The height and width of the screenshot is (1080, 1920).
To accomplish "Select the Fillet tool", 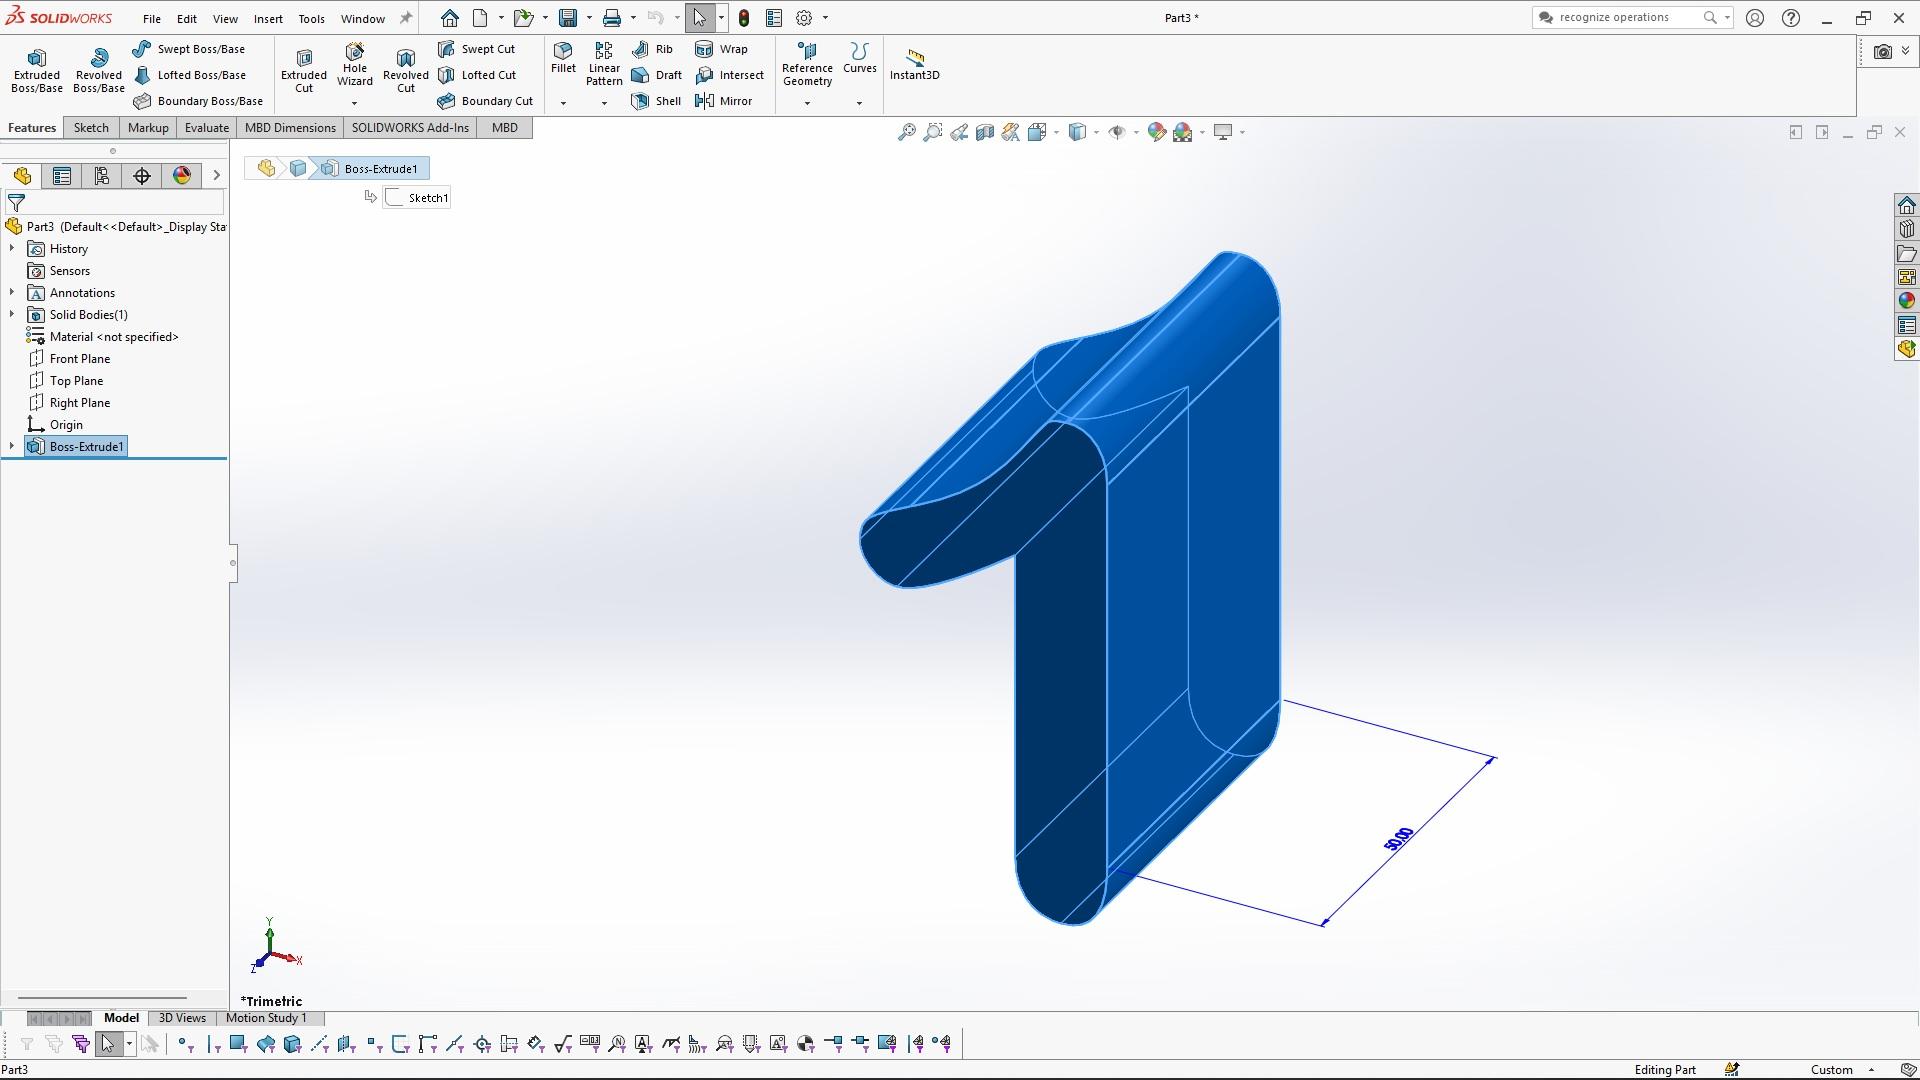I will [x=563, y=58].
